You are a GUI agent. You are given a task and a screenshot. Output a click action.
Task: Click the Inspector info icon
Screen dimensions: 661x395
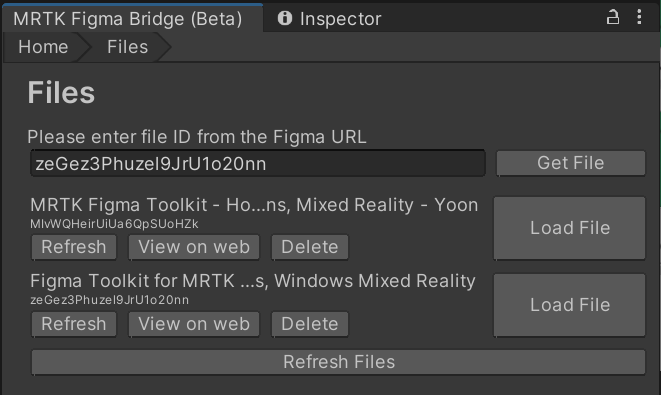click(x=285, y=18)
